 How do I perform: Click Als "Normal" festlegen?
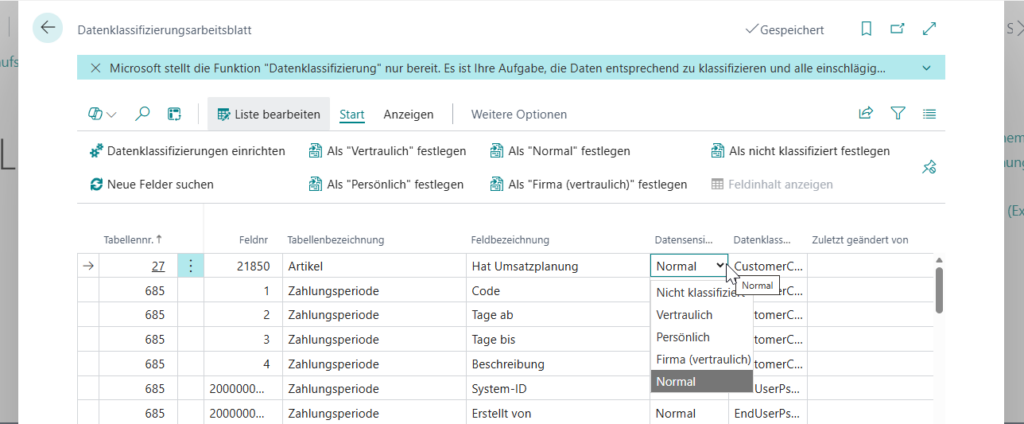click(x=560, y=151)
